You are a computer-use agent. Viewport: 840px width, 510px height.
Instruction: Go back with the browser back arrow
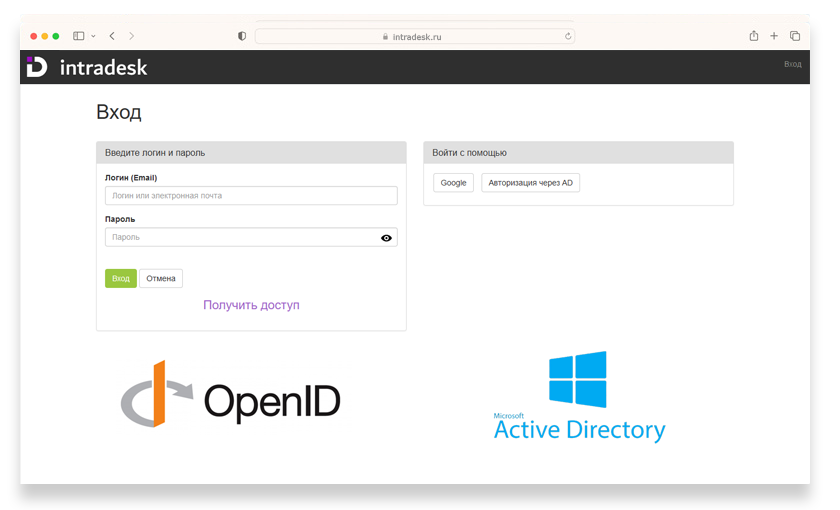(112, 36)
